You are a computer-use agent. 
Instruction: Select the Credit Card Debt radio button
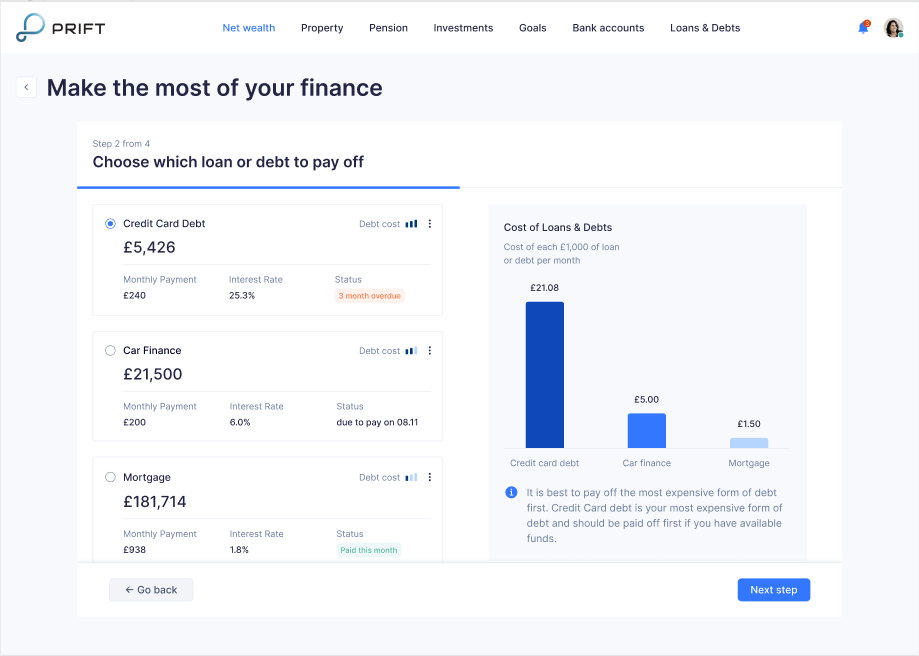coord(110,223)
